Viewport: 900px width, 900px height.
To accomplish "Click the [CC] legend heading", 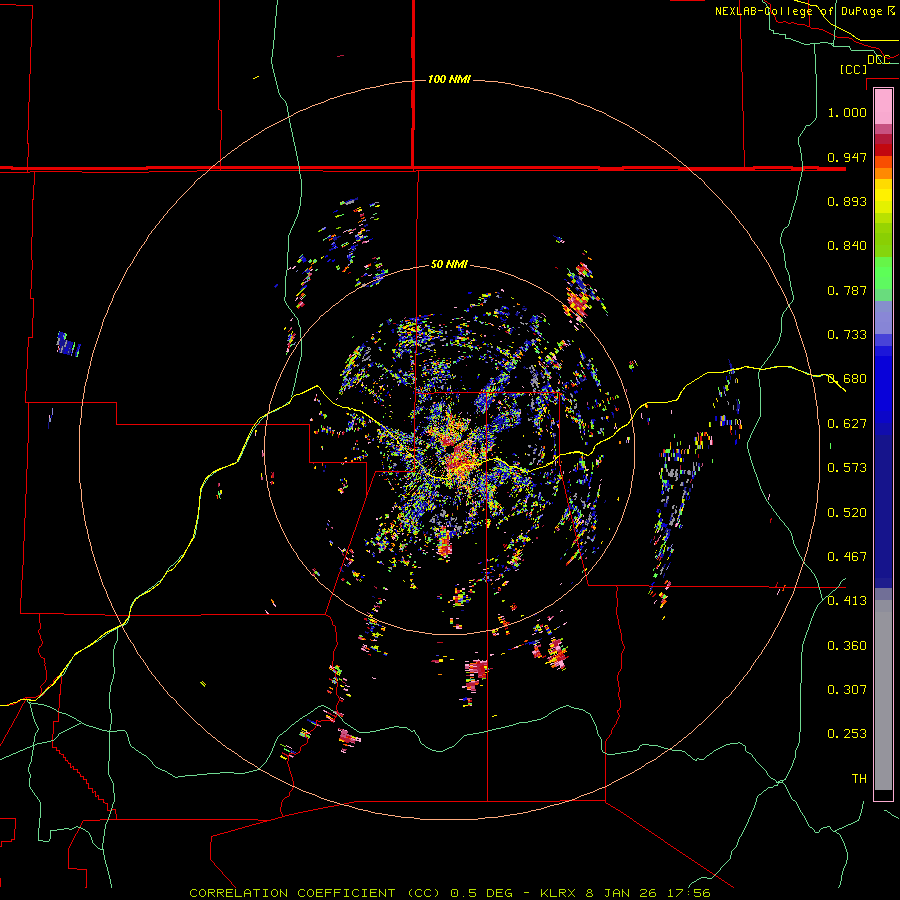I will (853, 69).
